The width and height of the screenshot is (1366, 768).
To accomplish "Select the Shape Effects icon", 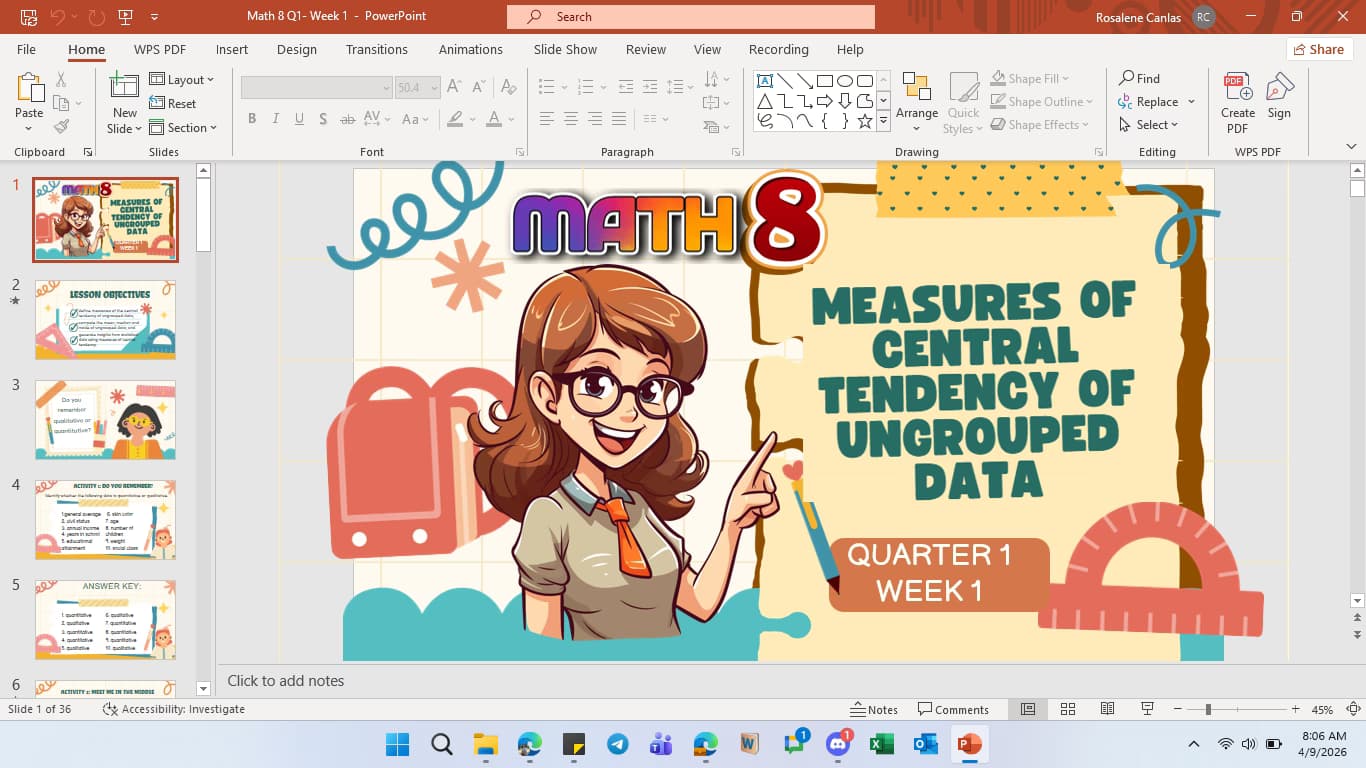I will tap(999, 124).
